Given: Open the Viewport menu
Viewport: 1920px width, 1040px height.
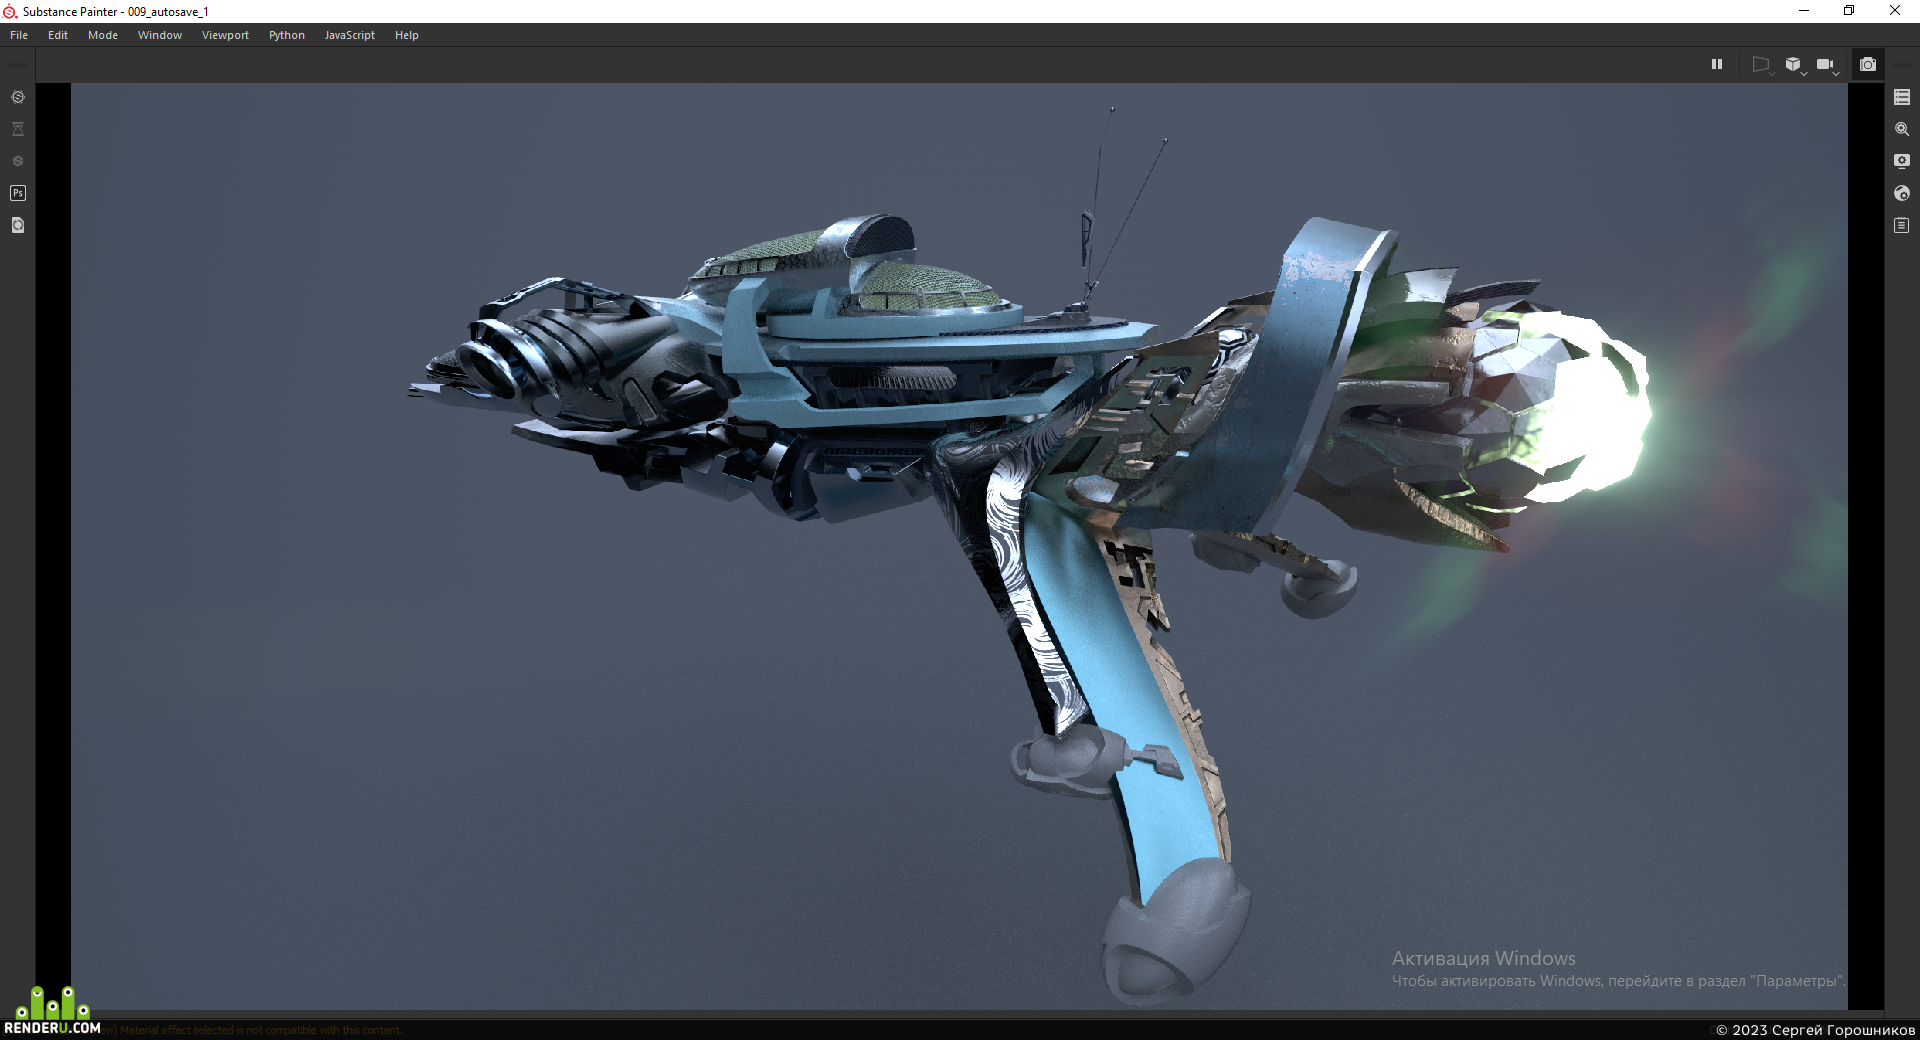Looking at the screenshot, I should (225, 35).
